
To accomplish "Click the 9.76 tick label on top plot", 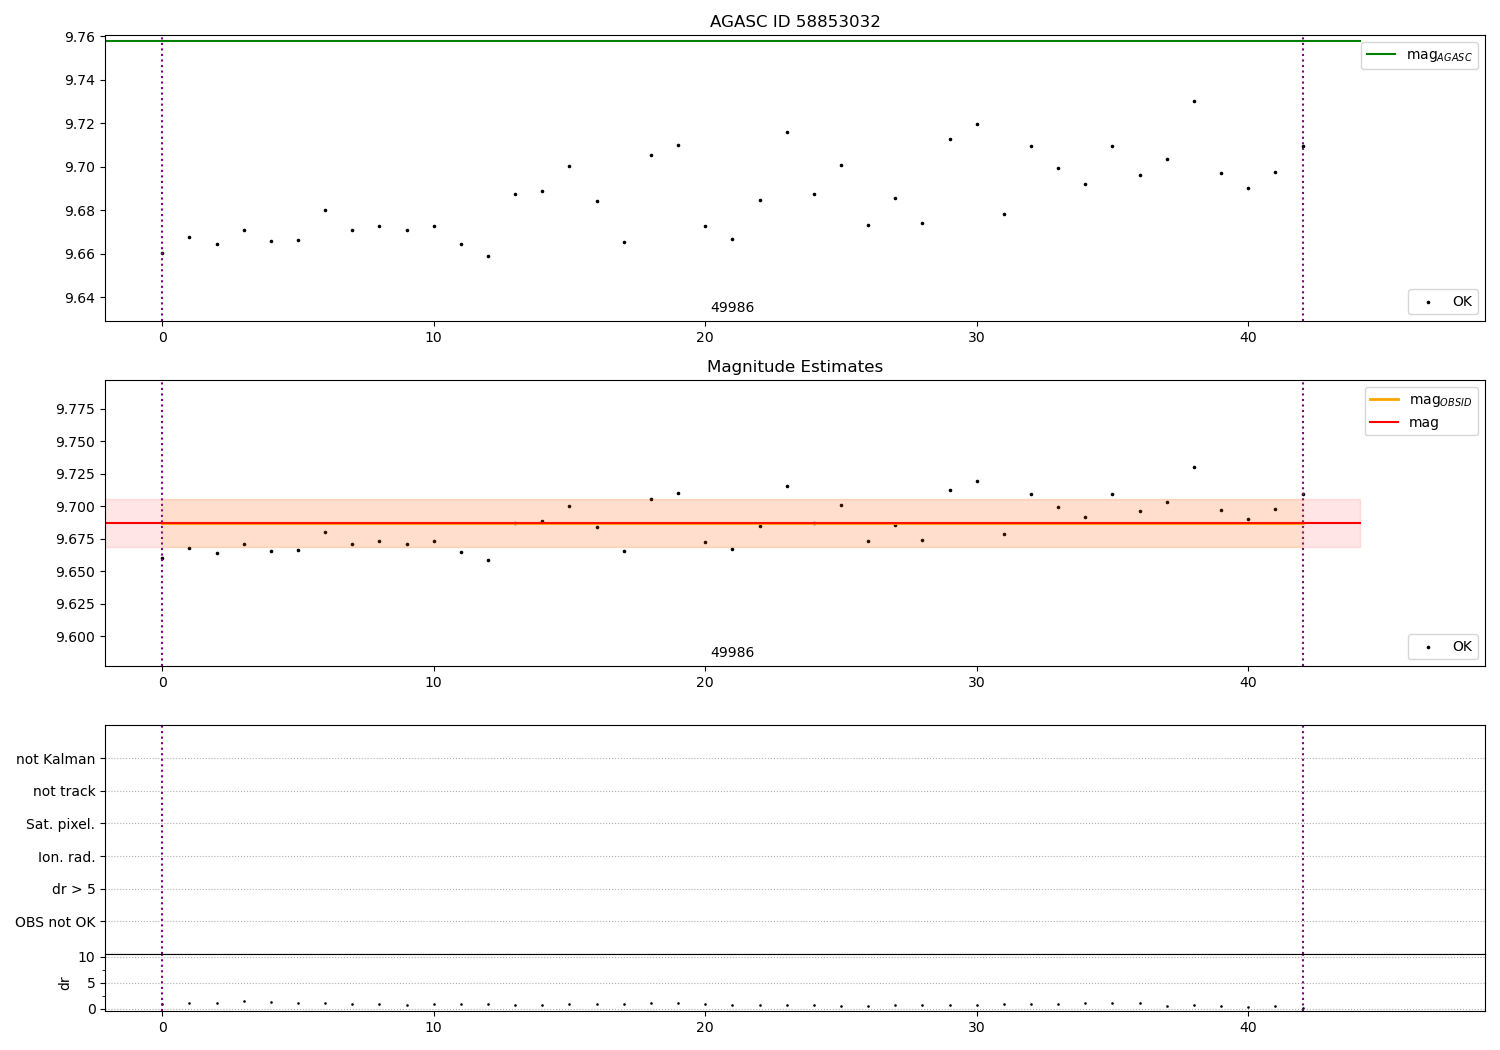I will (x=80, y=37).
